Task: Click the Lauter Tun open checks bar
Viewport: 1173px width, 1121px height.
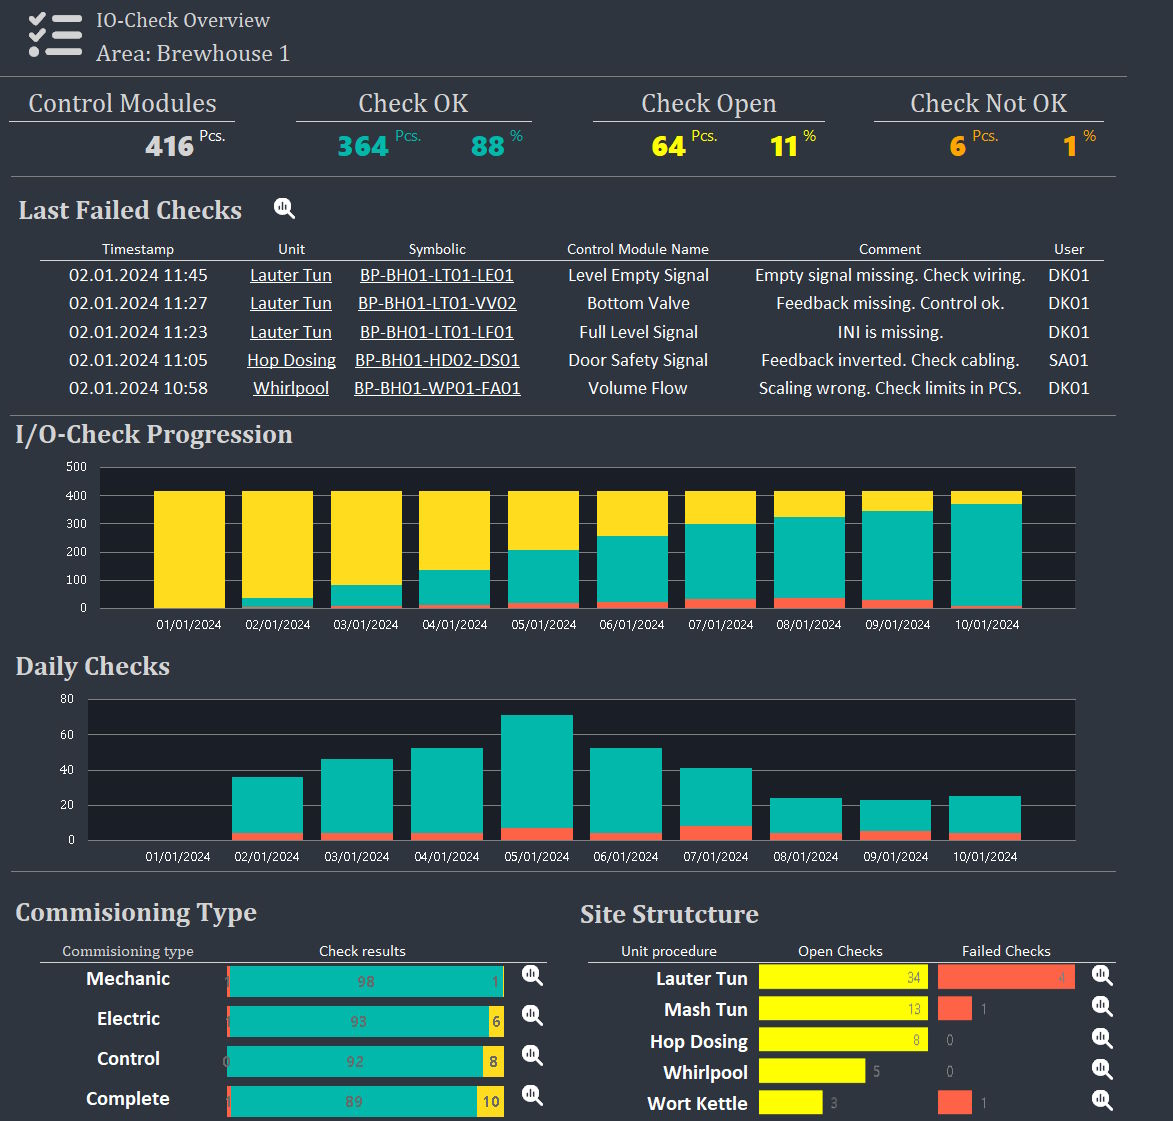Action: pyautogui.click(x=843, y=977)
